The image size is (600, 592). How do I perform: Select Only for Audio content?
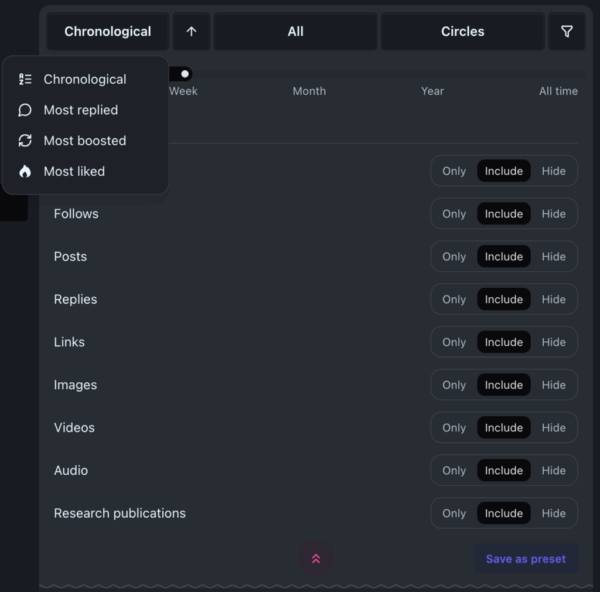[x=454, y=470]
